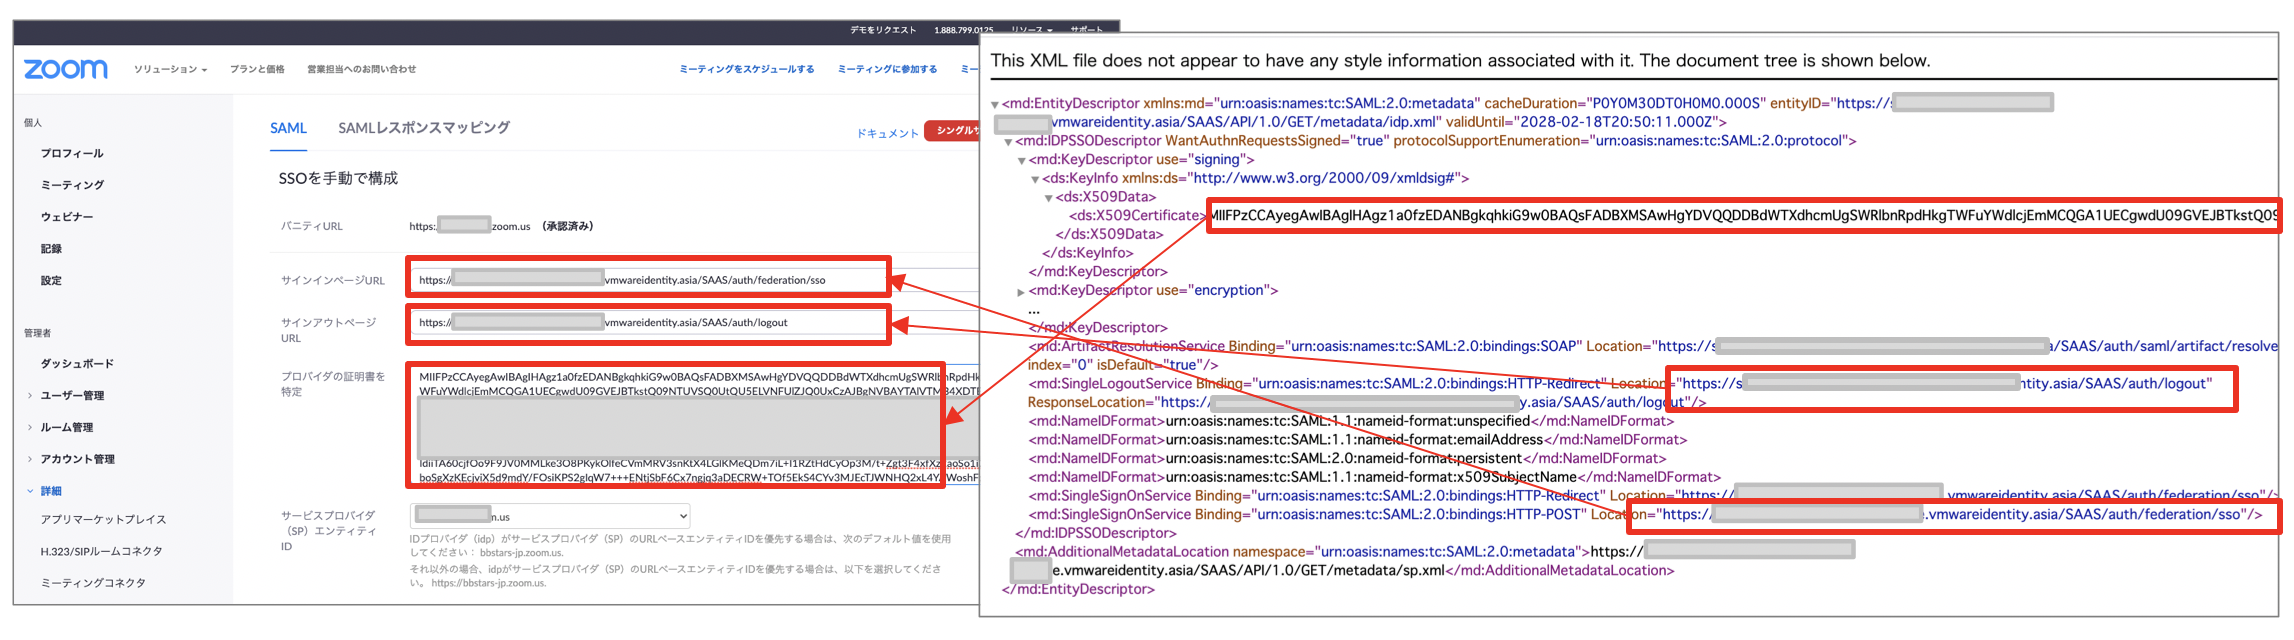The image size is (2294, 640).
Task: Open ミーティング in the Zoom sidebar
Action: point(72,185)
